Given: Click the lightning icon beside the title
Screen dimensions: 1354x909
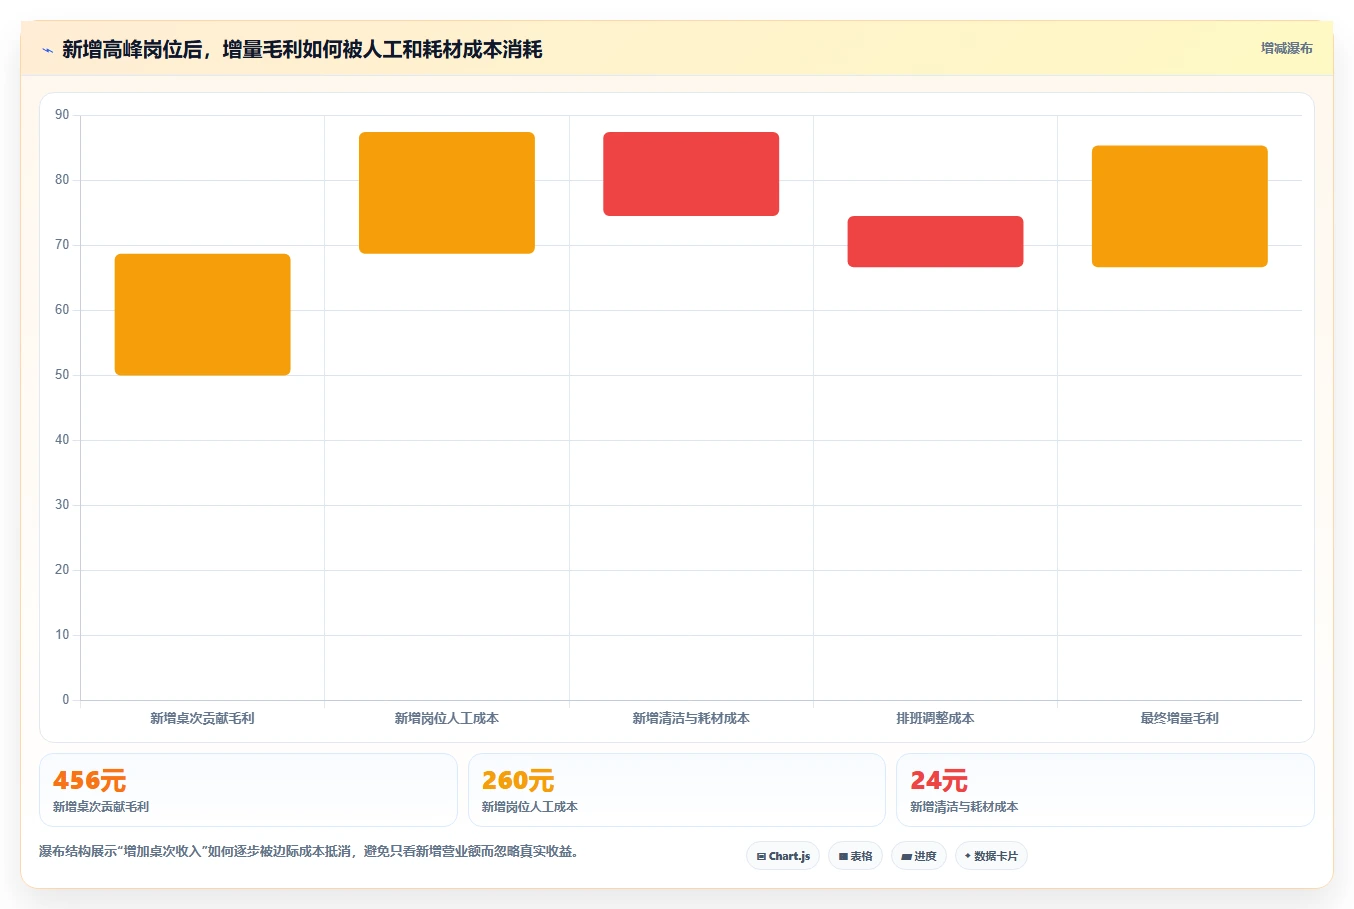Looking at the screenshot, I should (47, 50).
